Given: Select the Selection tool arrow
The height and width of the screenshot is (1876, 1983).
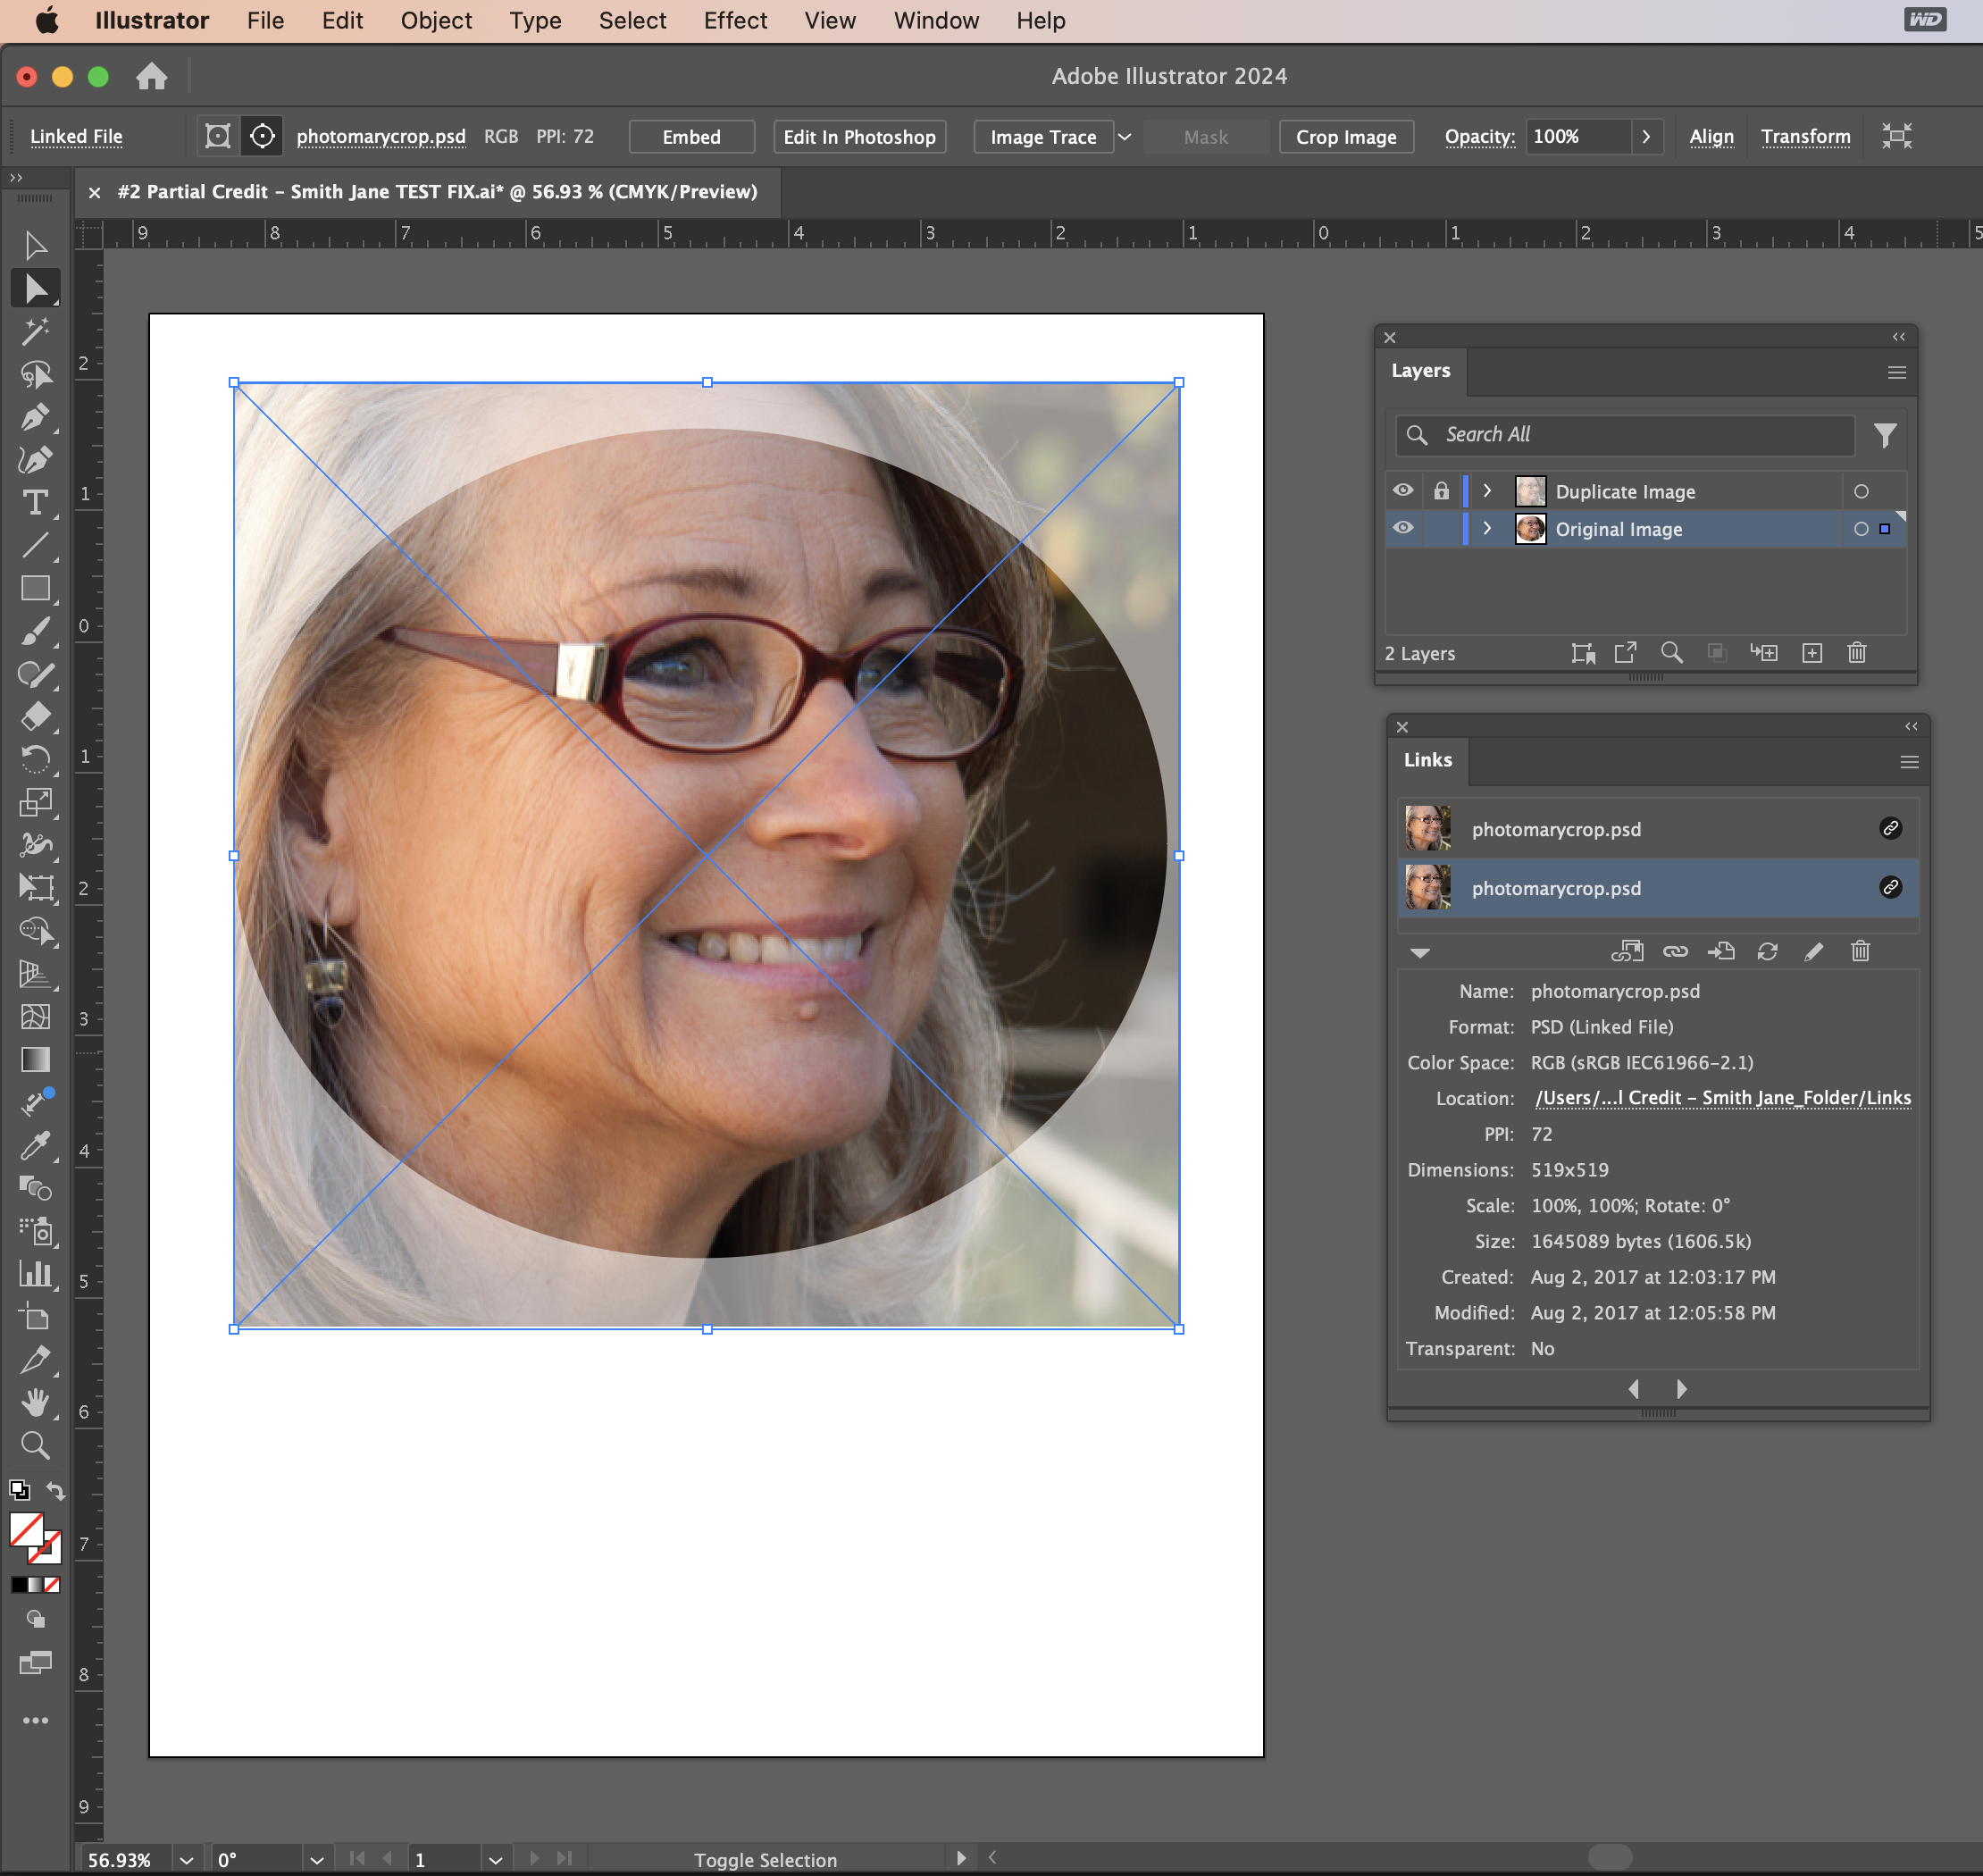Looking at the screenshot, I should [x=35, y=246].
